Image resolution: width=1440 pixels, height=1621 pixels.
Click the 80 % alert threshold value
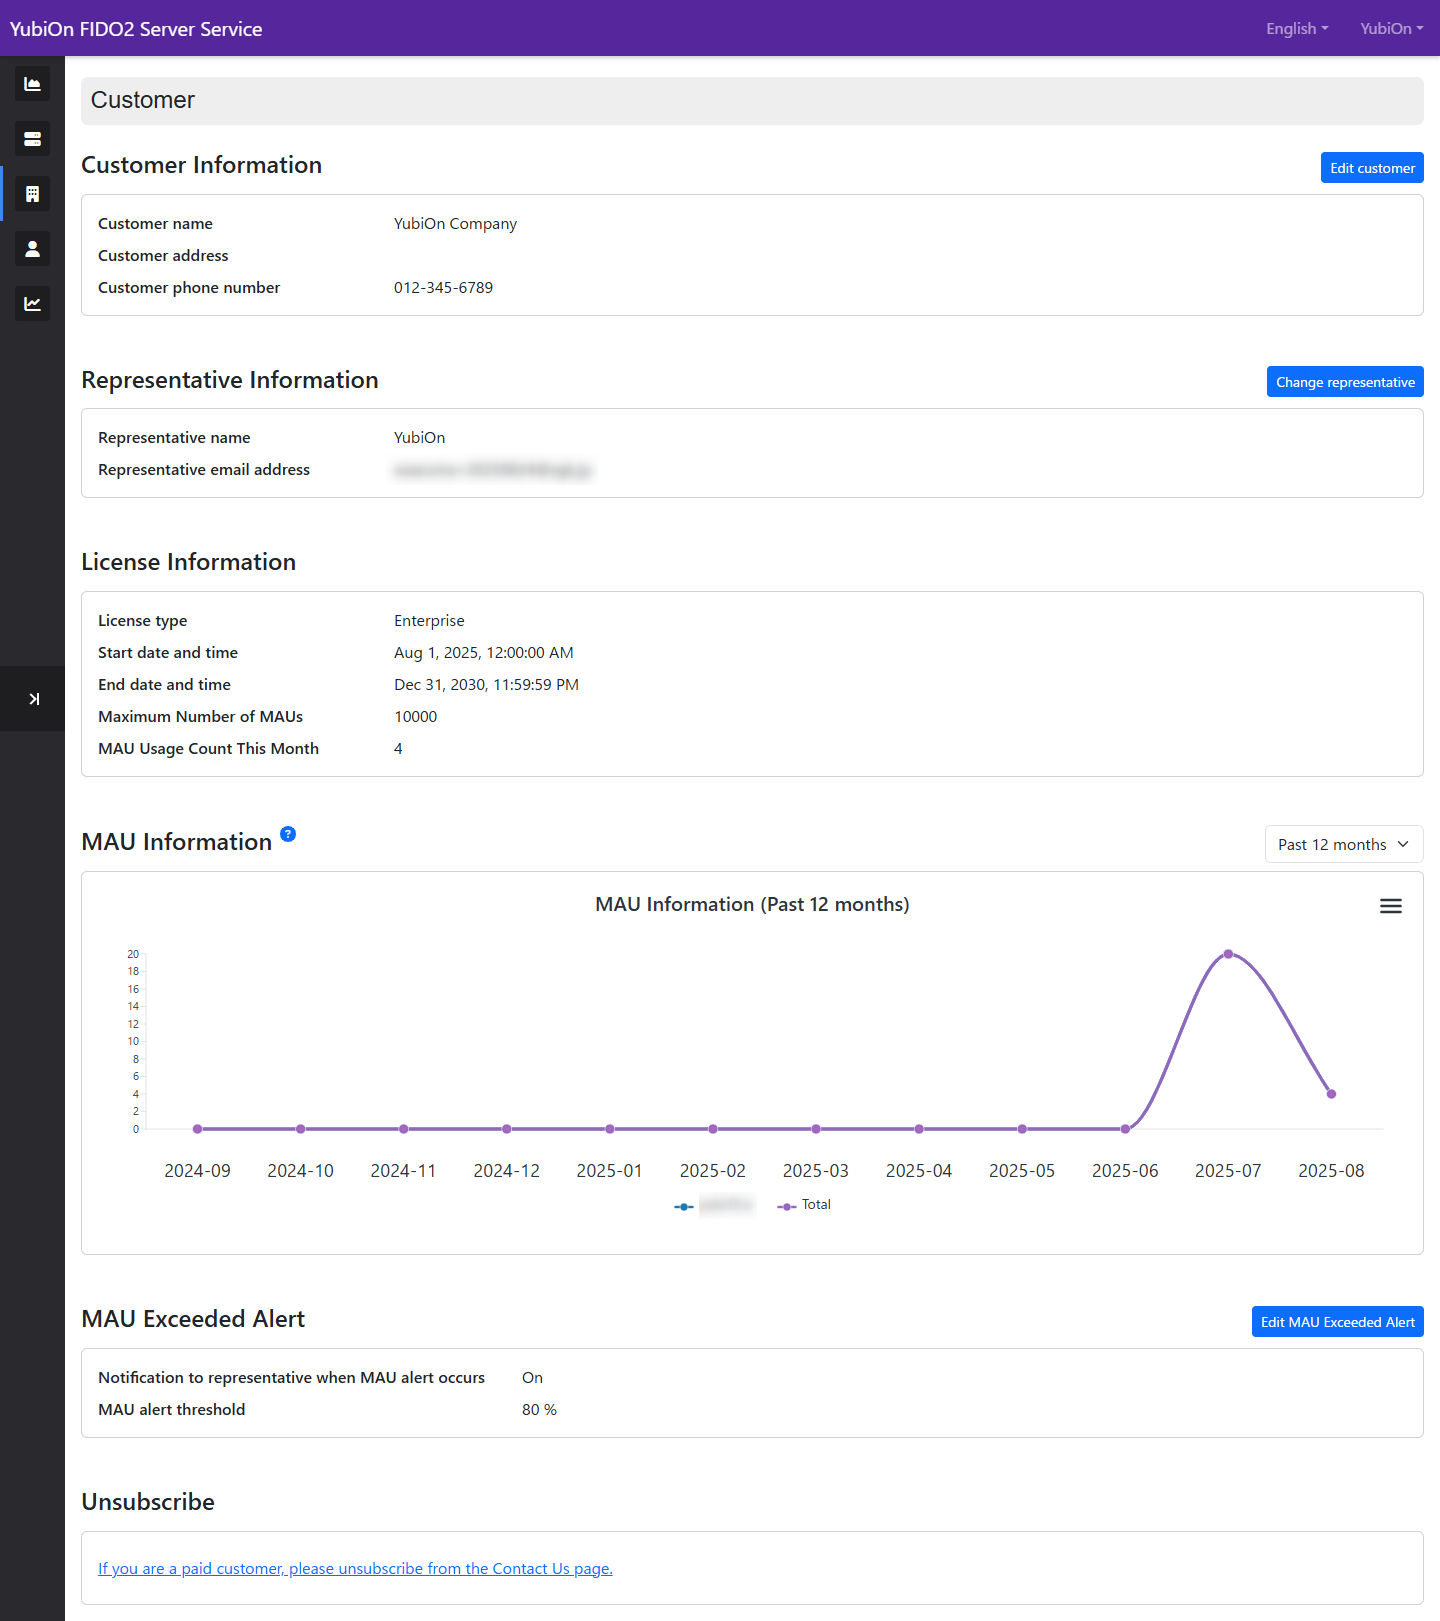(539, 1410)
